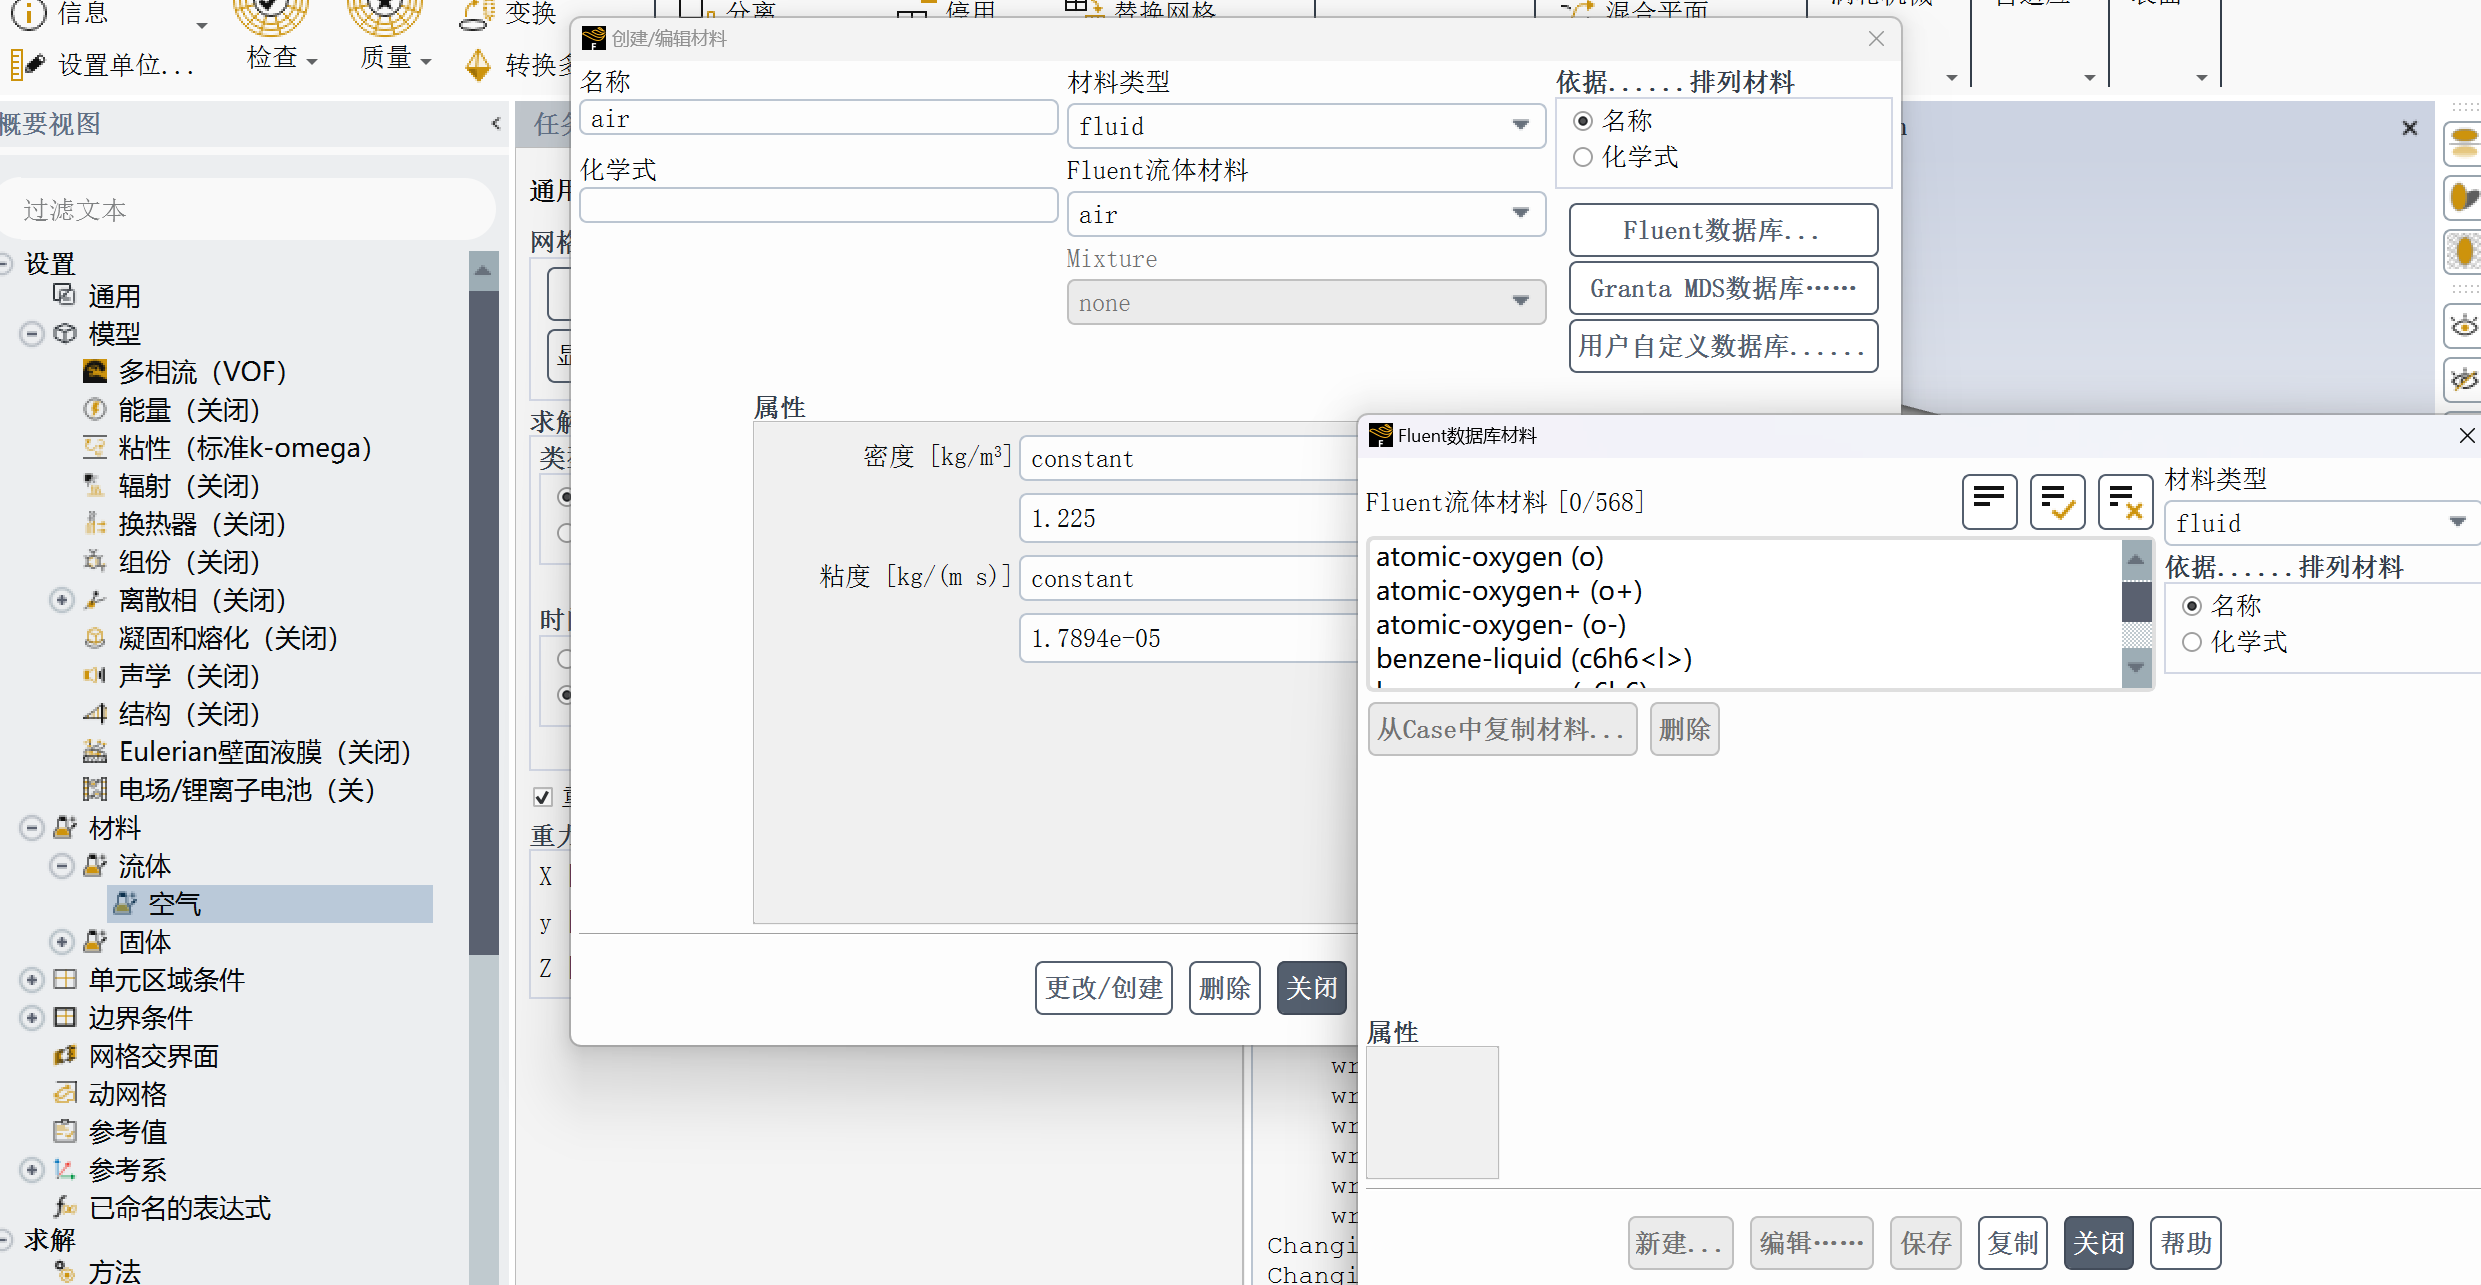The width and height of the screenshot is (2481, 1285).
Task: Click the 更改/创建 button
Action: coord(1104,988)
